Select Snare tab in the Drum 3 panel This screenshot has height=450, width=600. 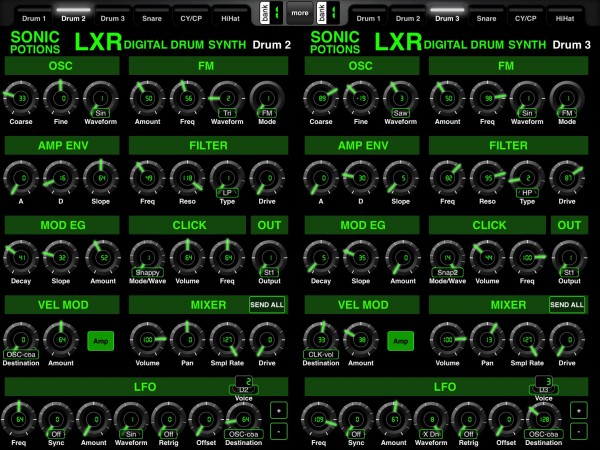click(486, 16)
